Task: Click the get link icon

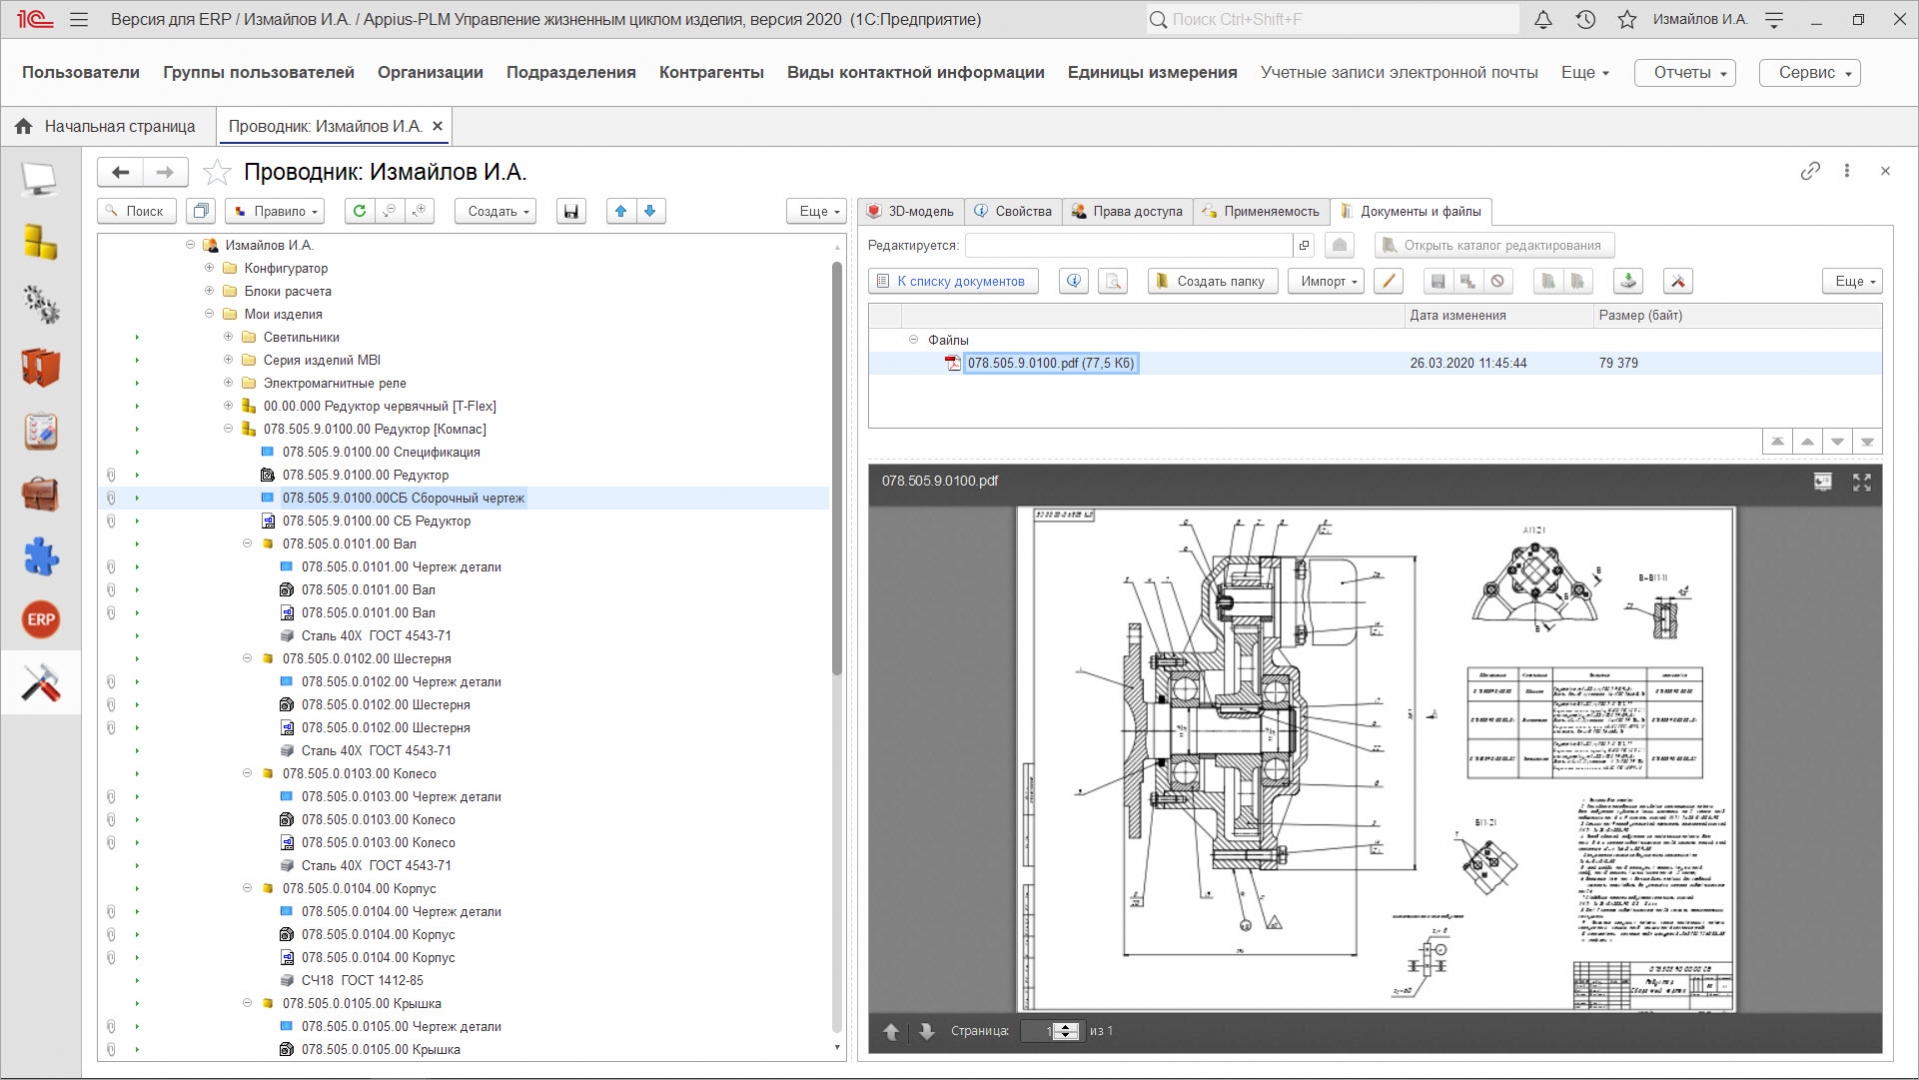Action: 1810,171
